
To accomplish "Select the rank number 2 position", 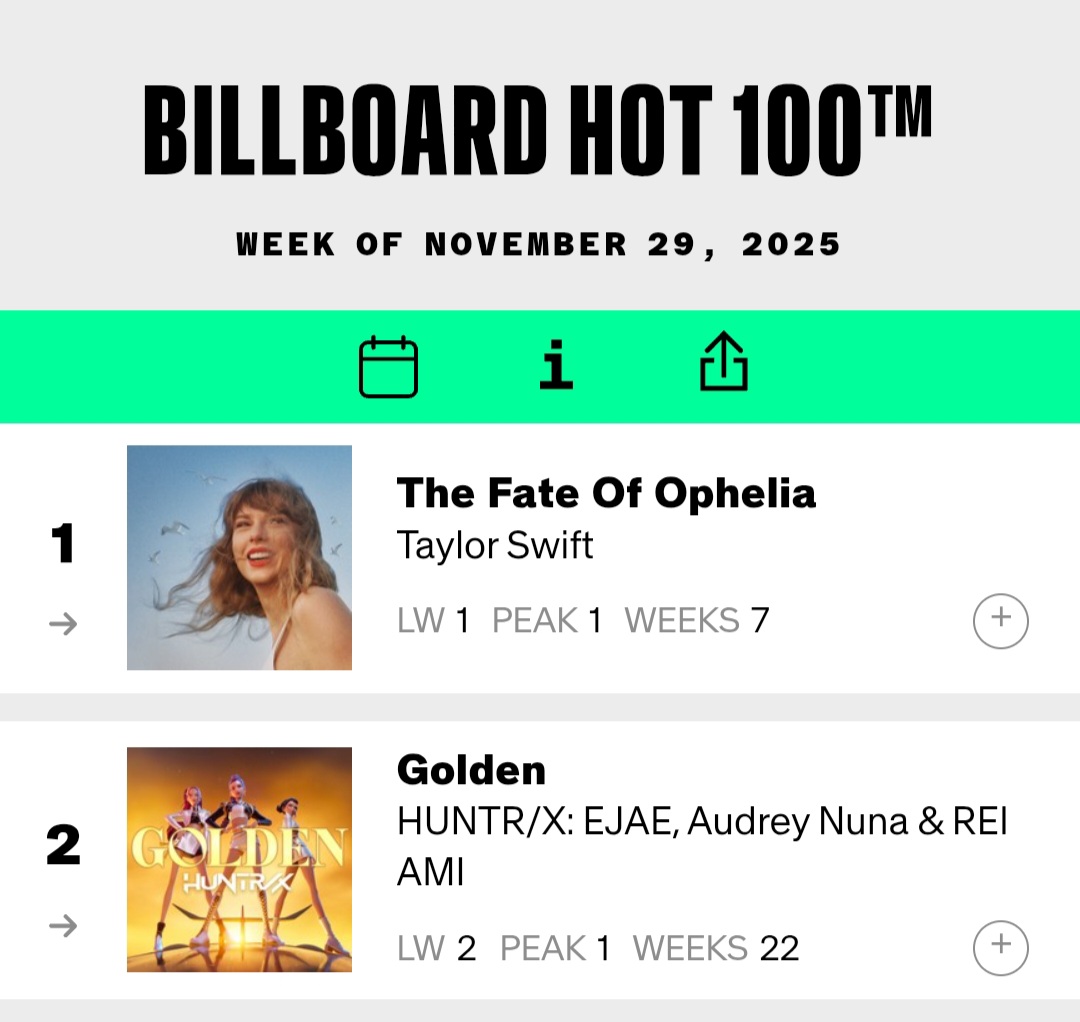I will [x=63, y=845].
